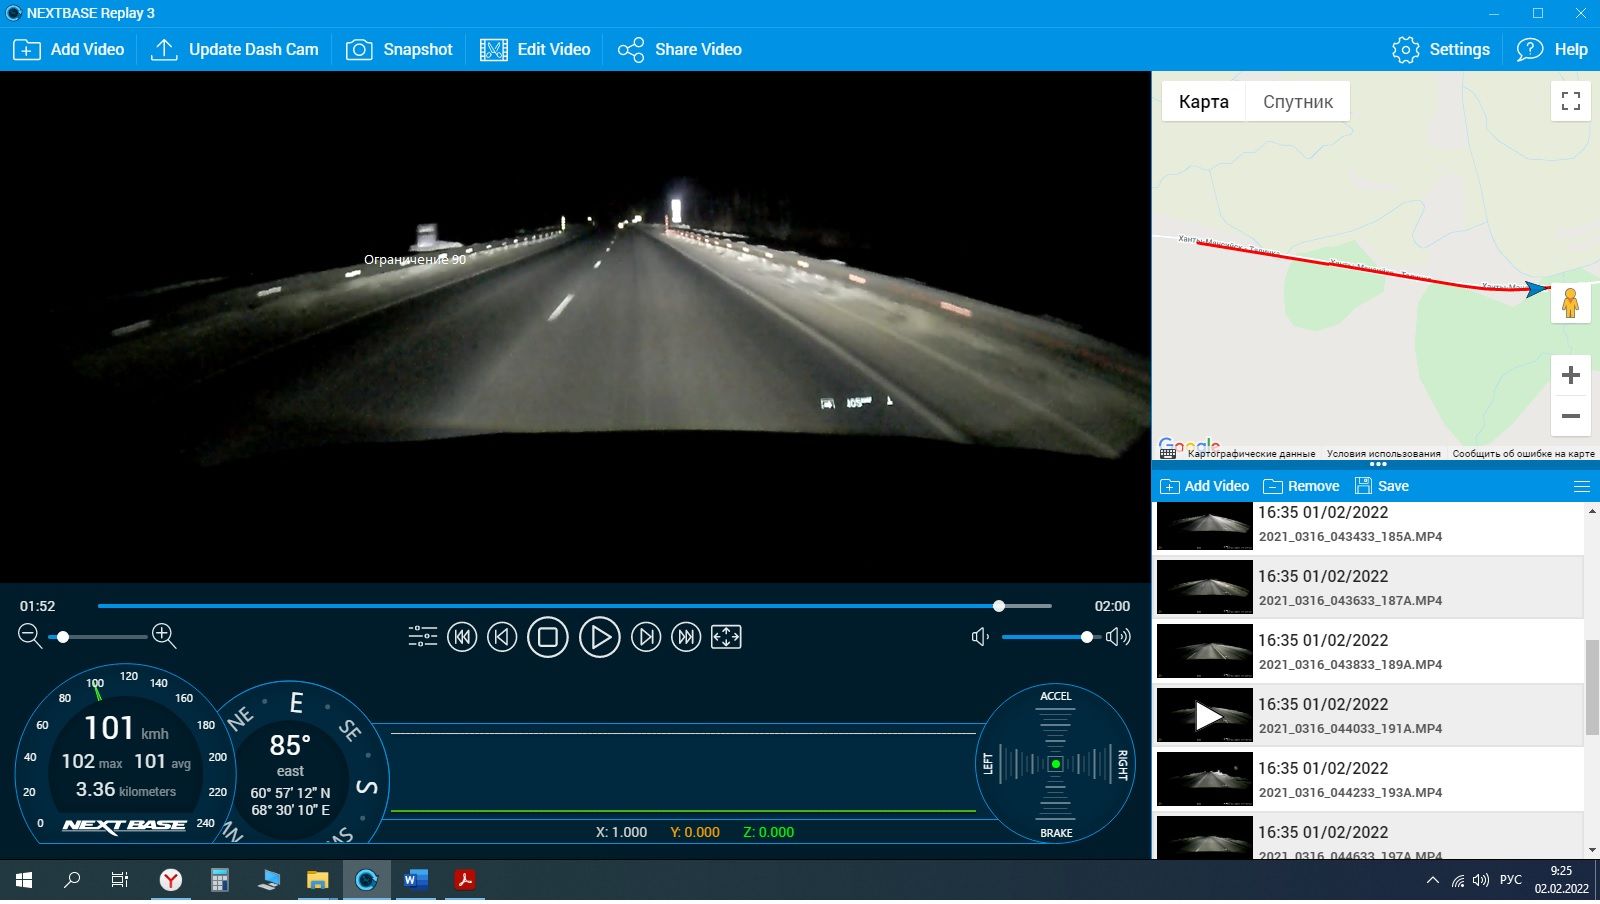1600x904 pixels.
Task: Click the video timeline progress bar
Action: pos(574,606)
